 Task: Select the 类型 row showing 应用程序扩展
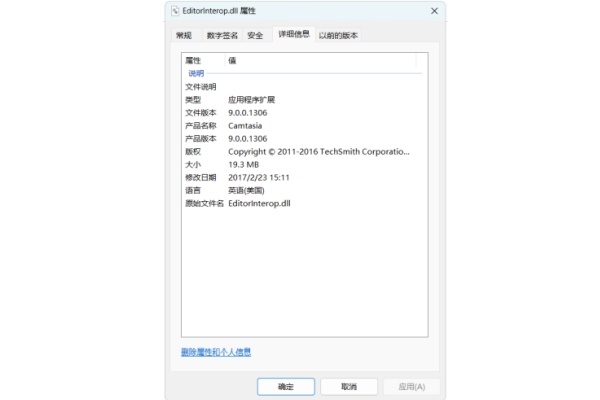pos(250,100)
